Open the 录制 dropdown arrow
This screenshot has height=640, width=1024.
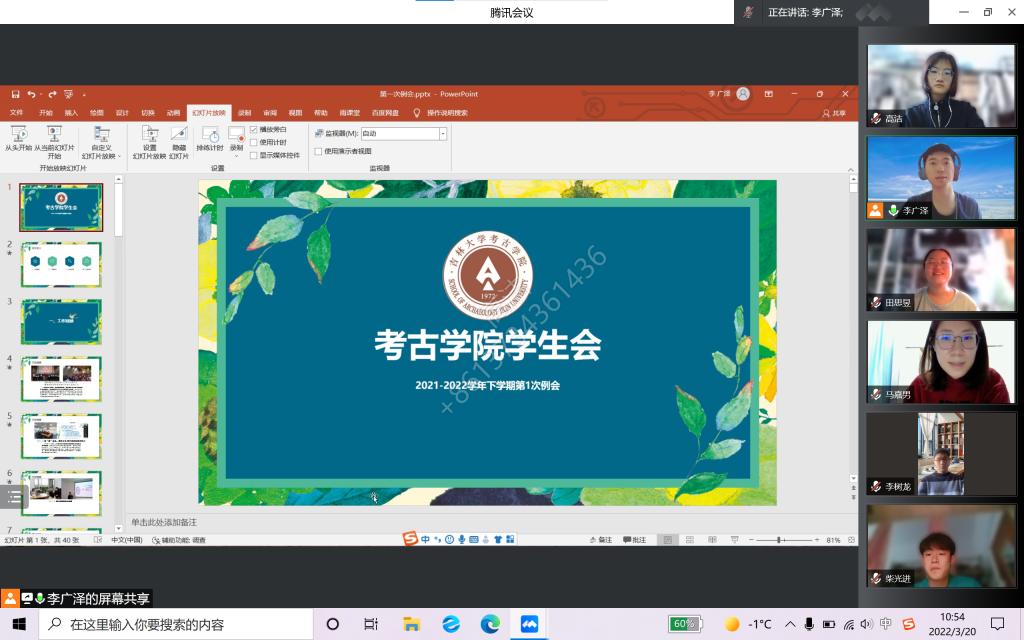point(237,155)
